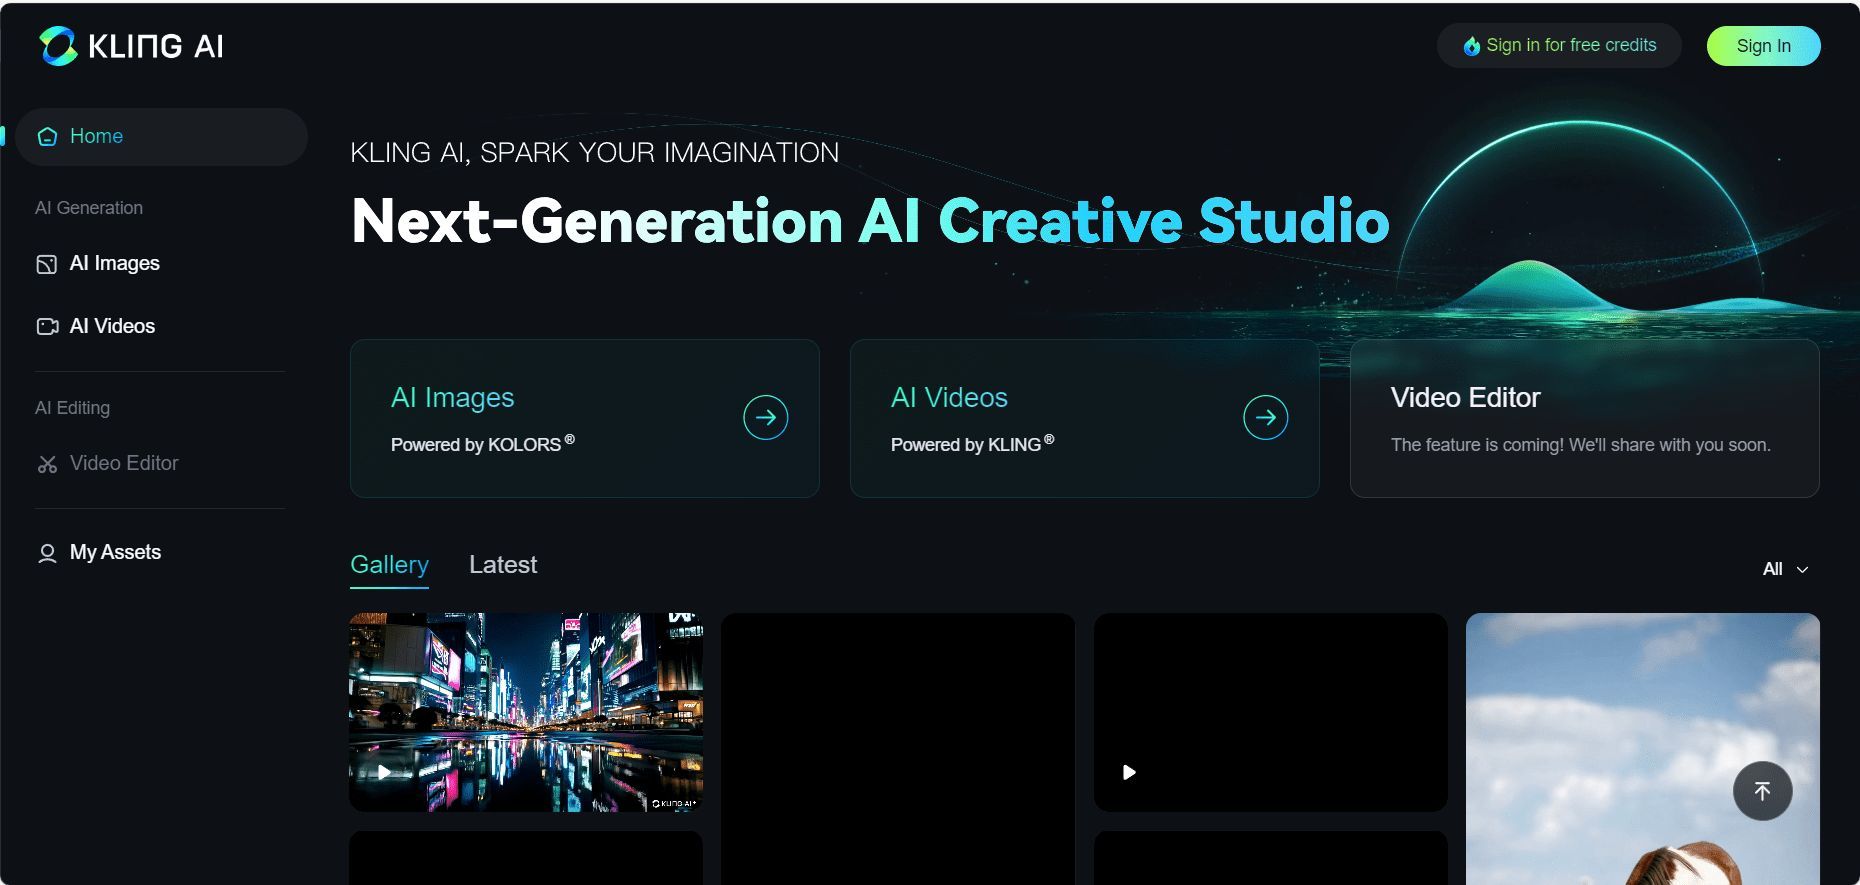The image size is (1860, 885).
Task: Open Home in the sidebar
Action: click(x=161, y=137)
